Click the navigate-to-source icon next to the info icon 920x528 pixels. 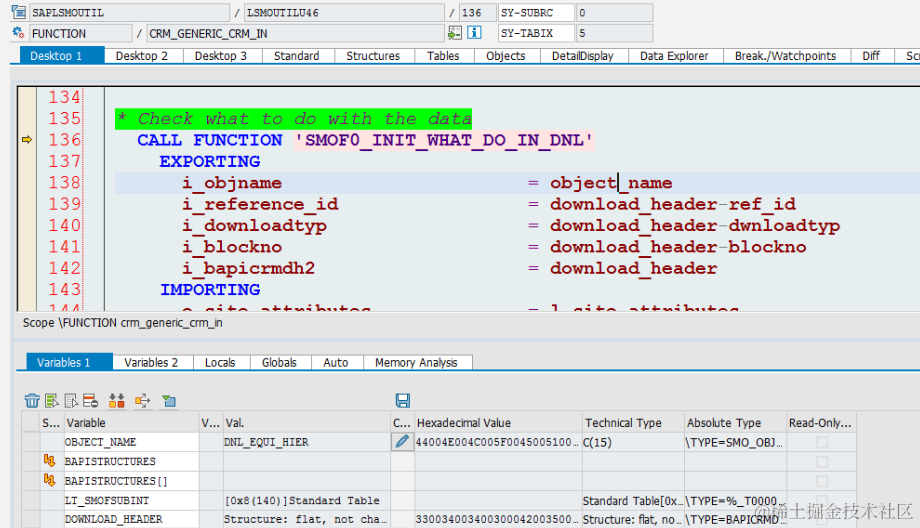[x=455, y=33]
